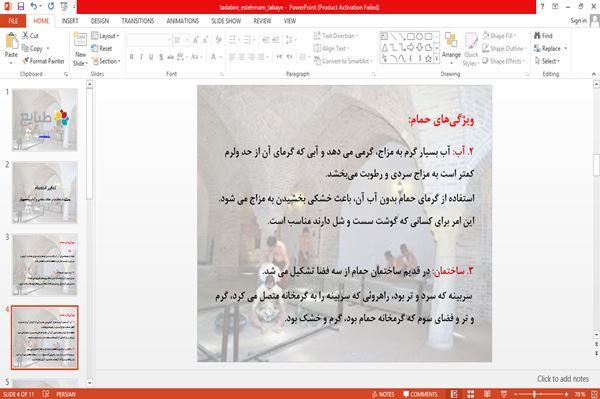Switch to the DESIGN tab
The width and height of the screenshot is (600, 399).
coord(99,21)
